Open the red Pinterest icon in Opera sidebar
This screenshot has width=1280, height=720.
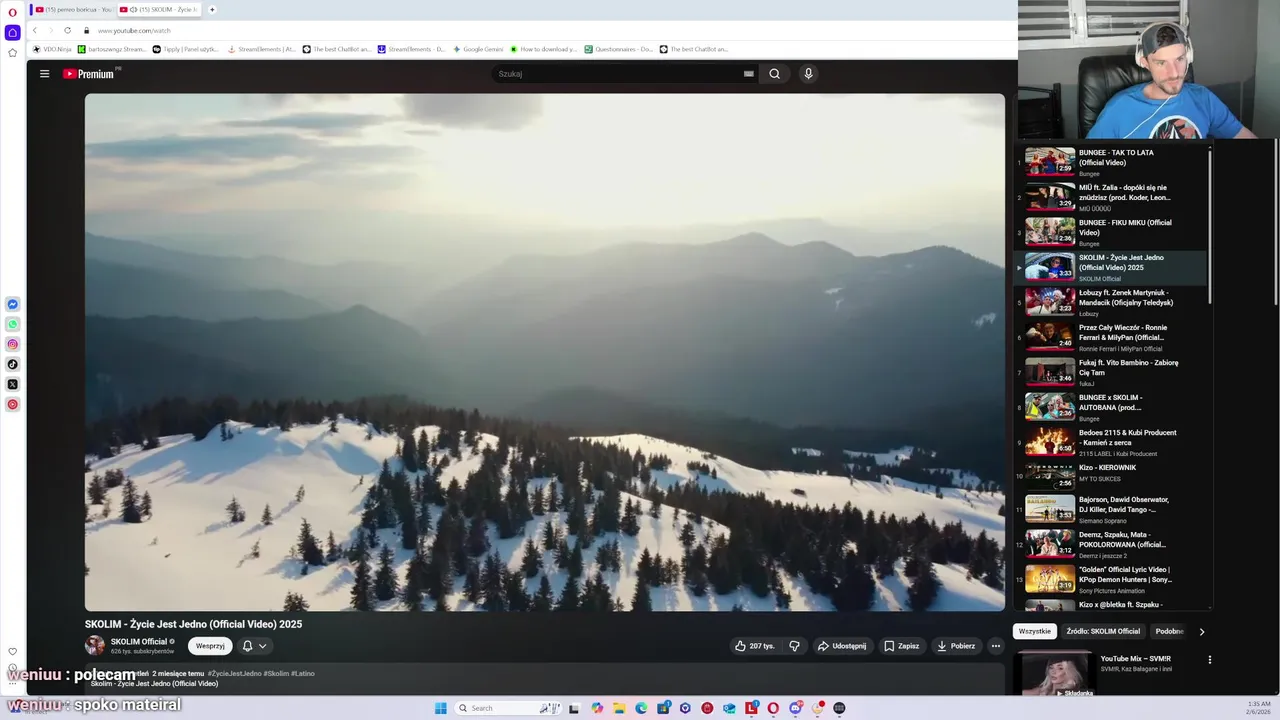[13, 404]
